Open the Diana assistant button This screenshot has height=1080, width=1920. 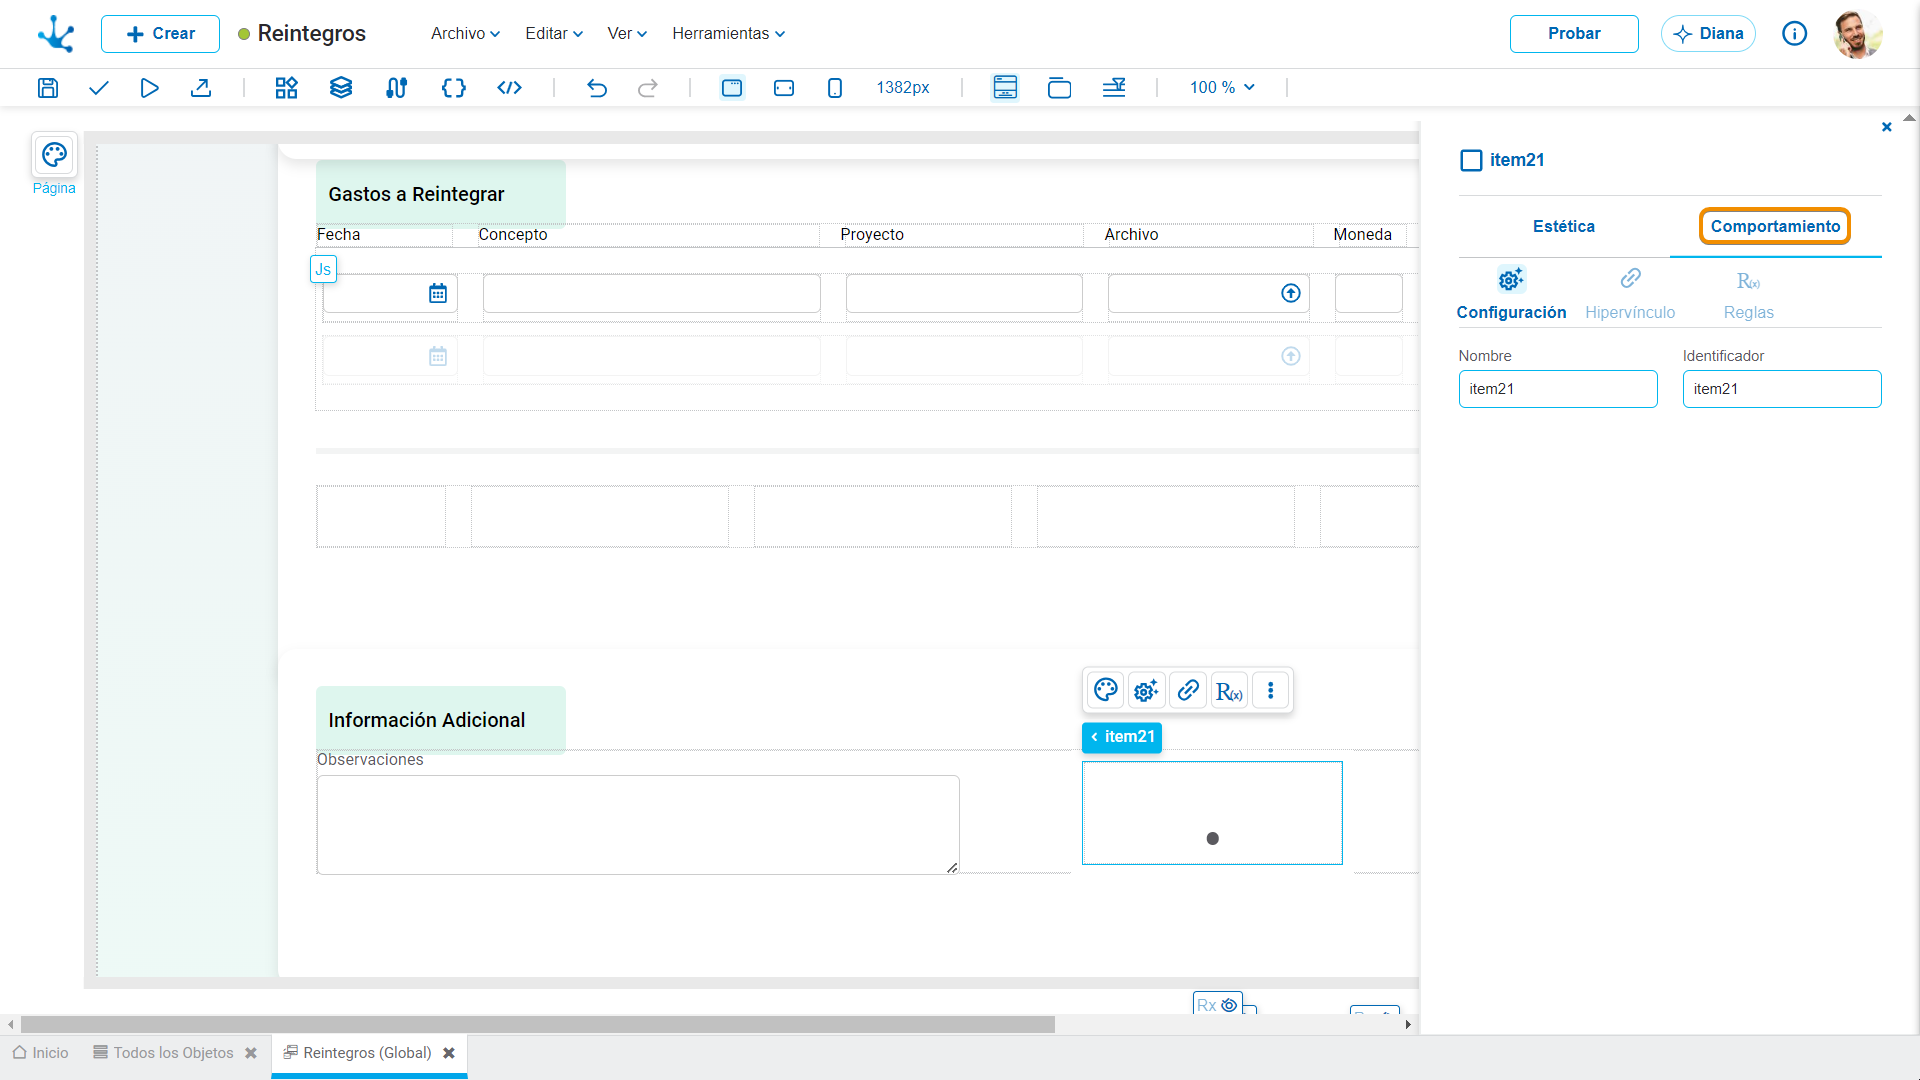click(1708, 34)
